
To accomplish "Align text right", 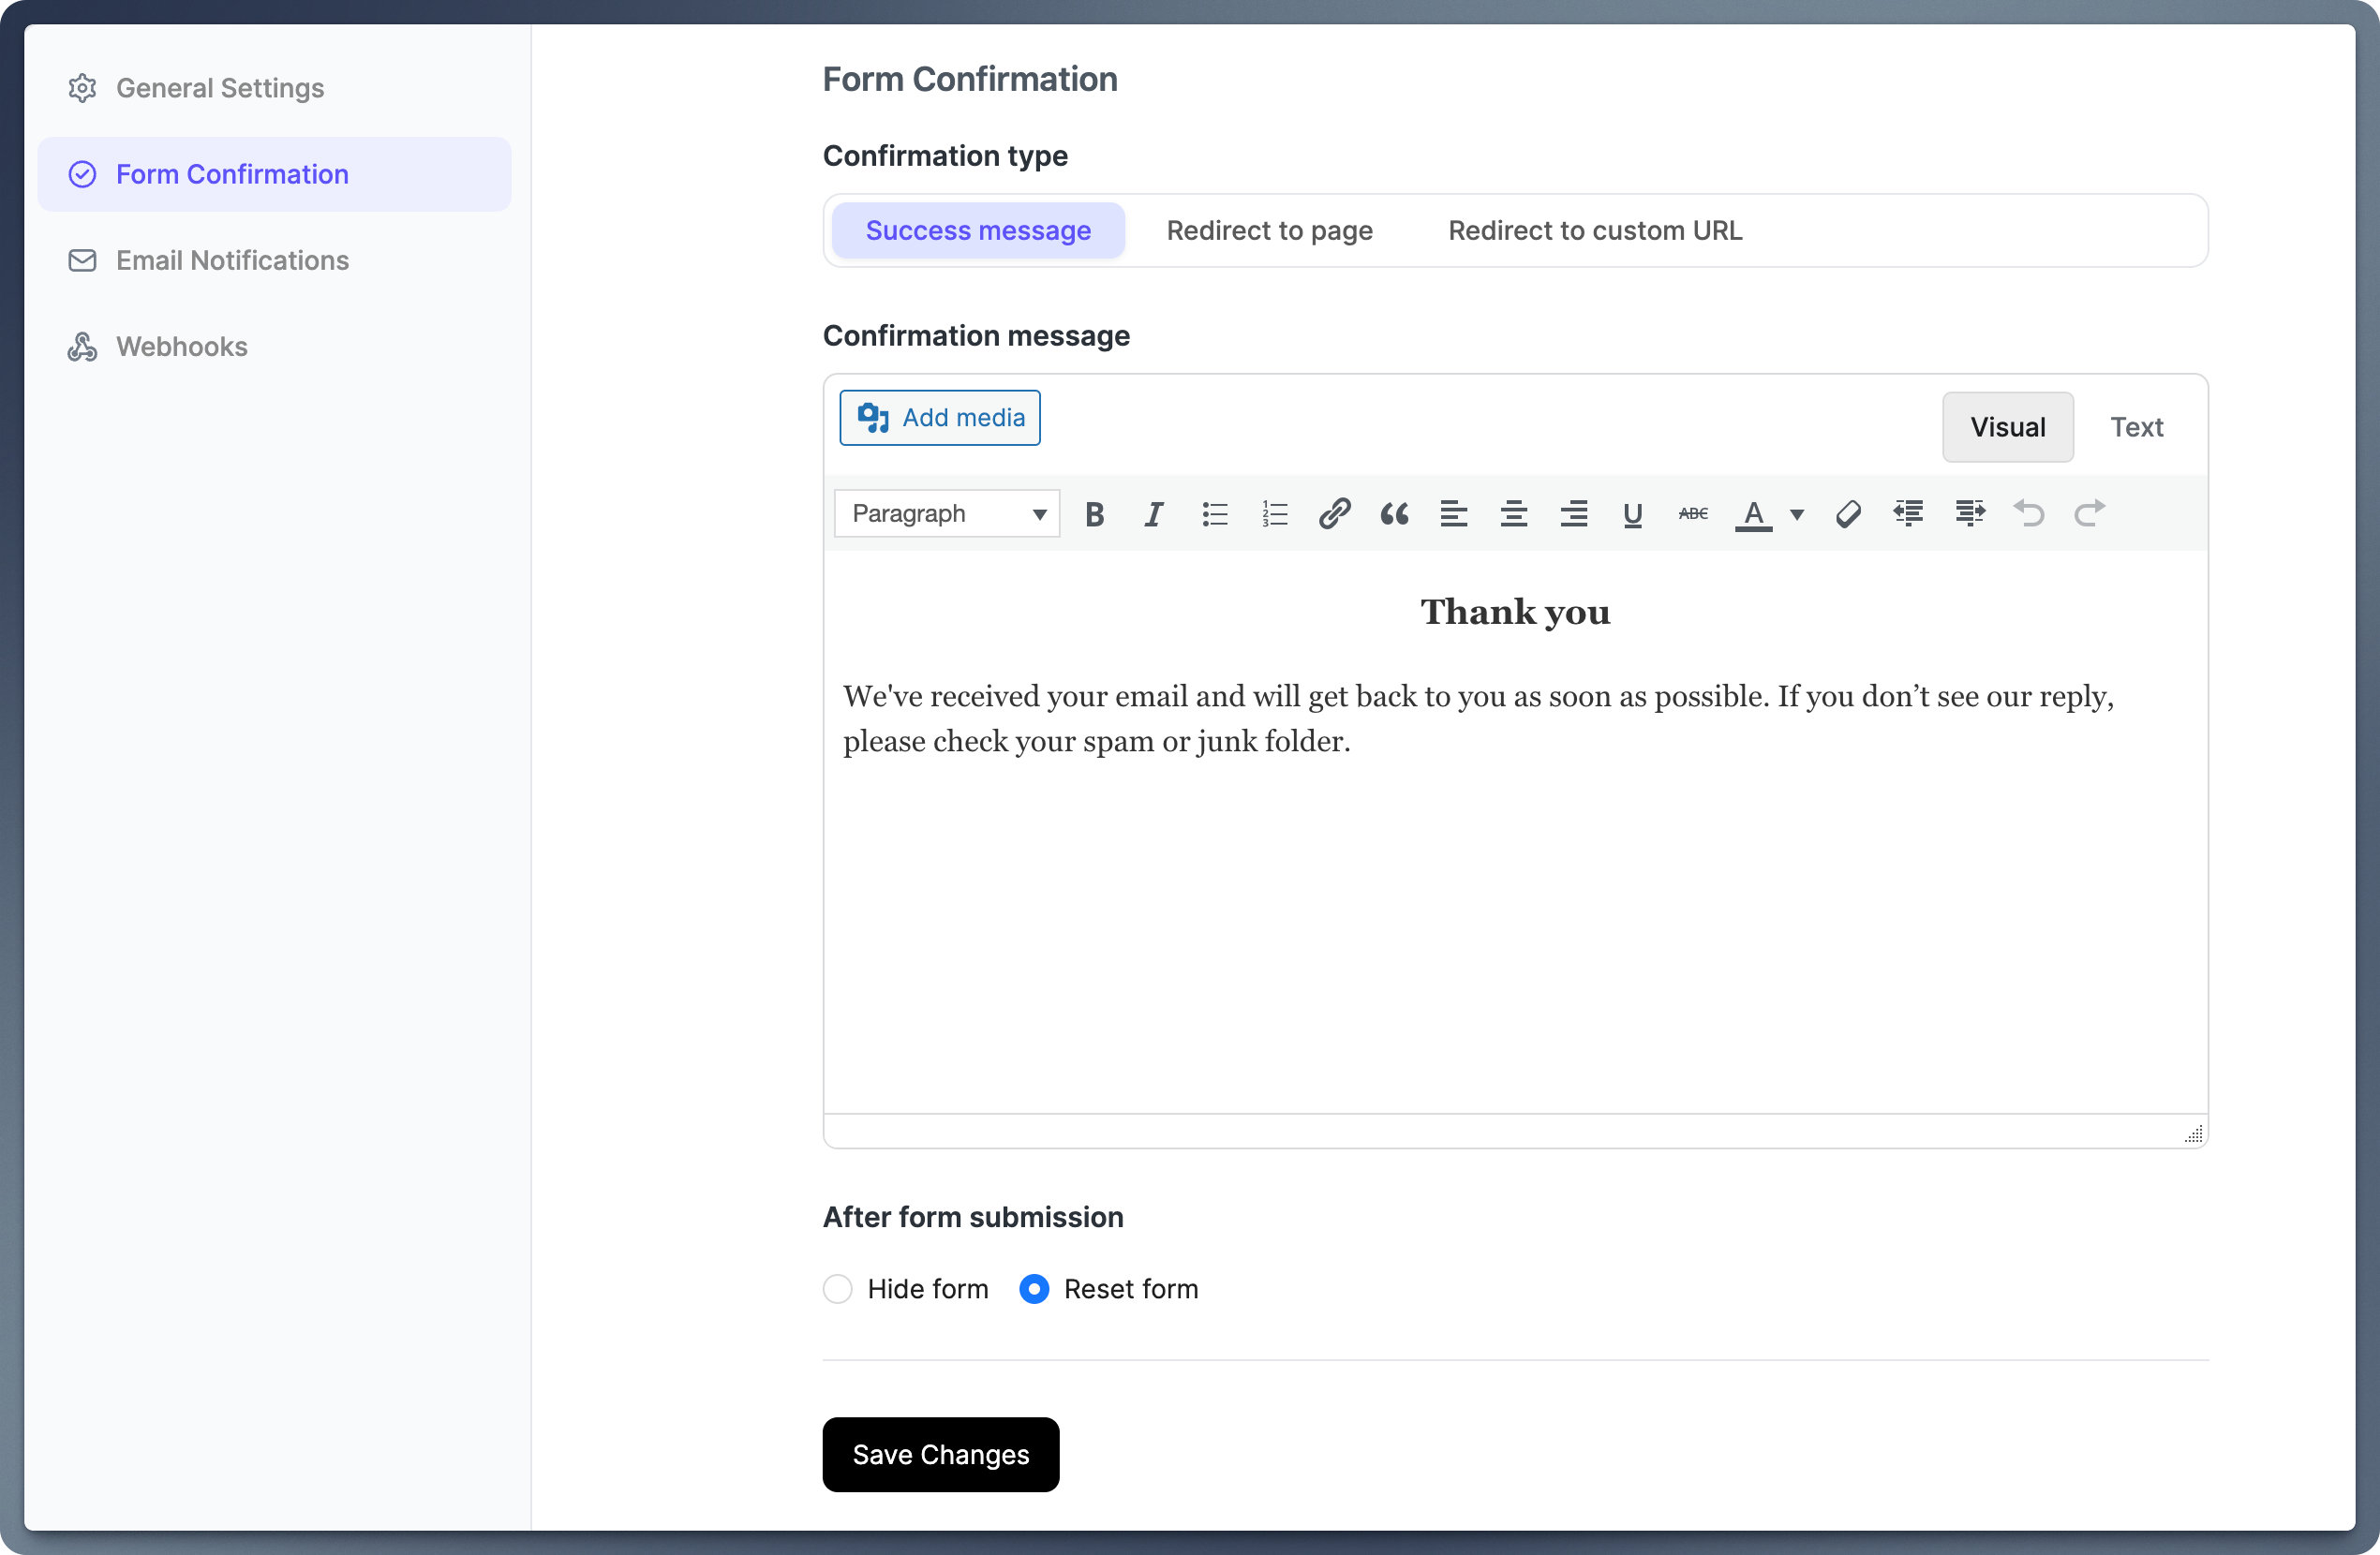I will point(1574,514).
